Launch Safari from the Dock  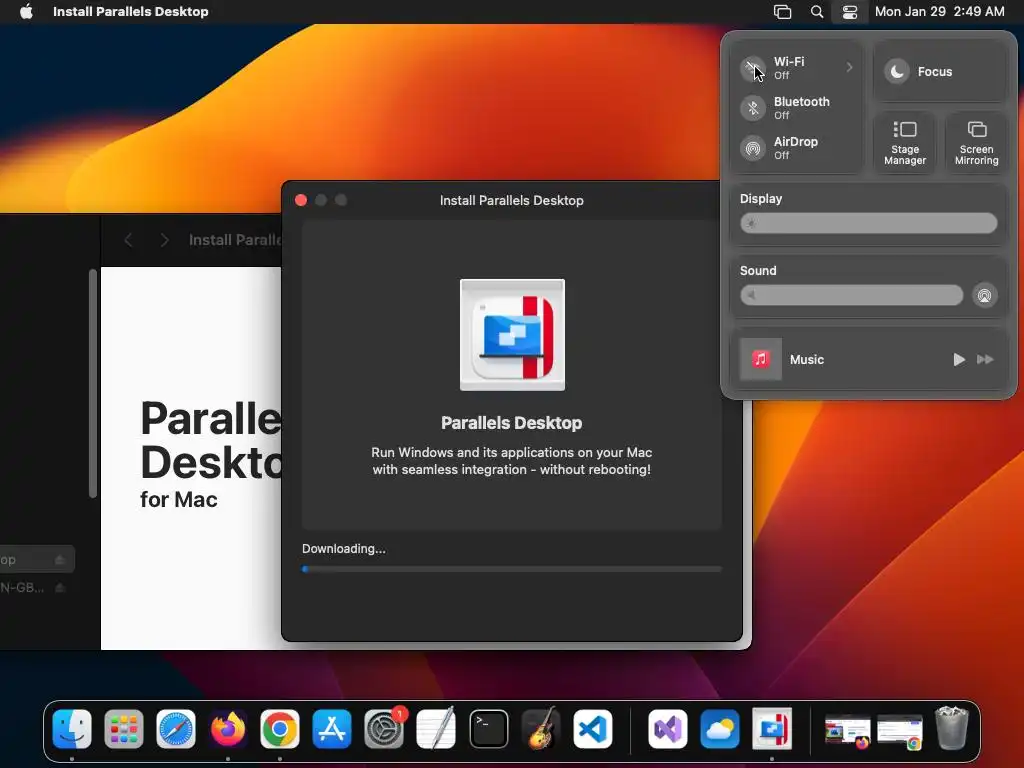(176, 729)
